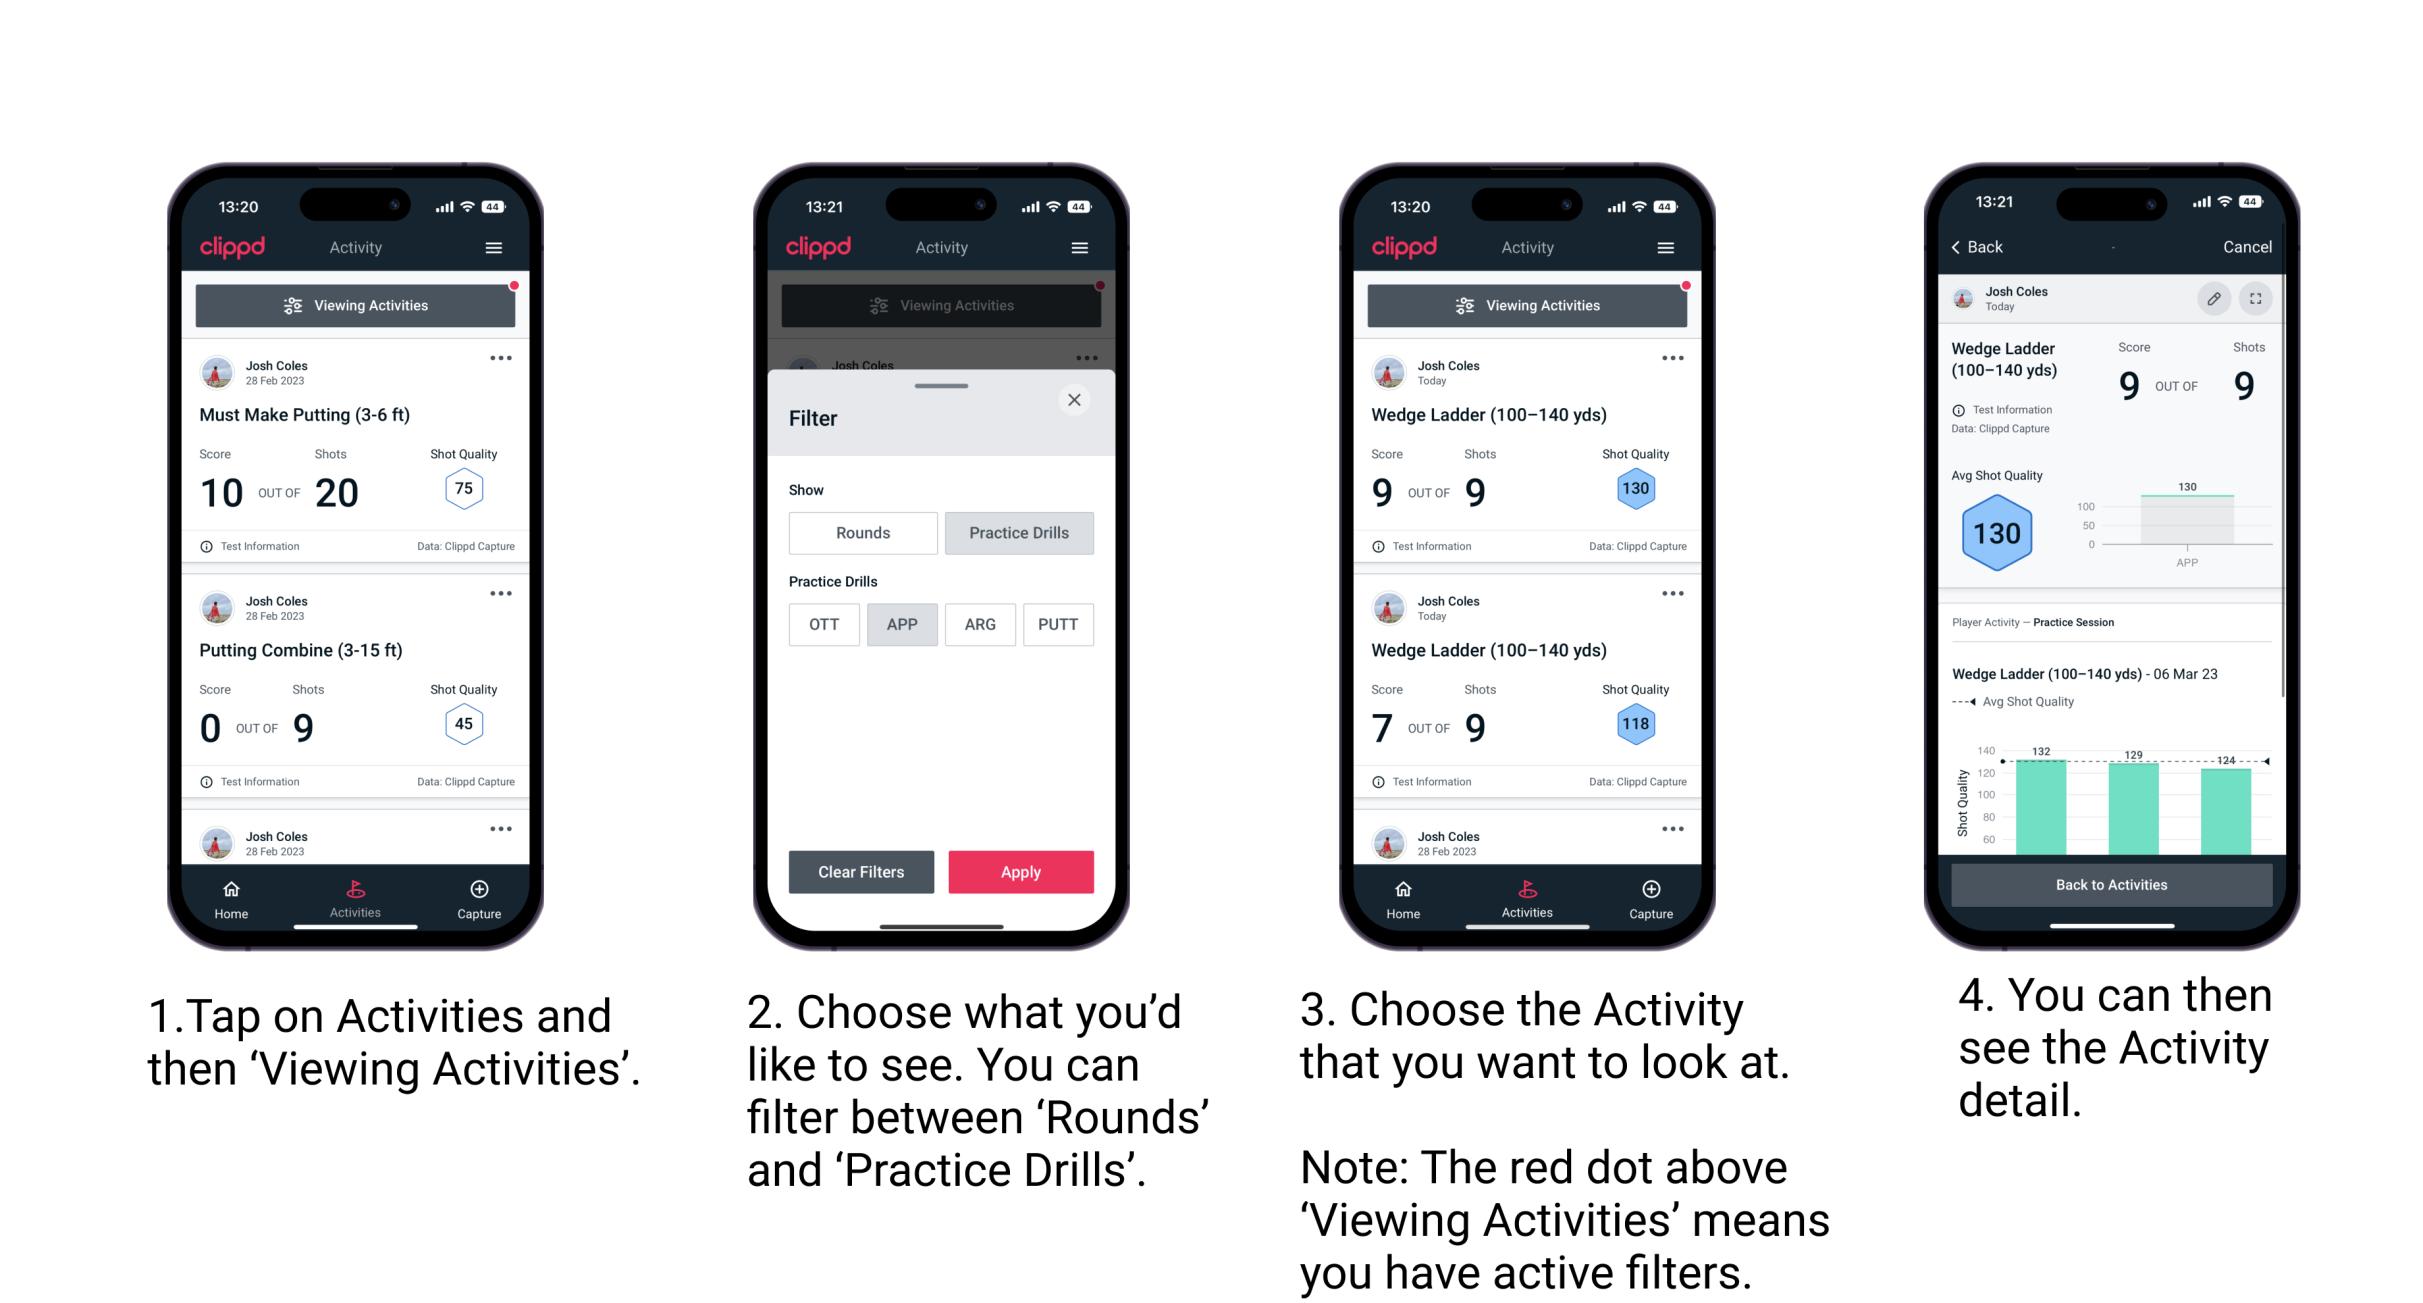
Task: Tap Clear Filters to reset all filters
Action: [x=862, y=871]
